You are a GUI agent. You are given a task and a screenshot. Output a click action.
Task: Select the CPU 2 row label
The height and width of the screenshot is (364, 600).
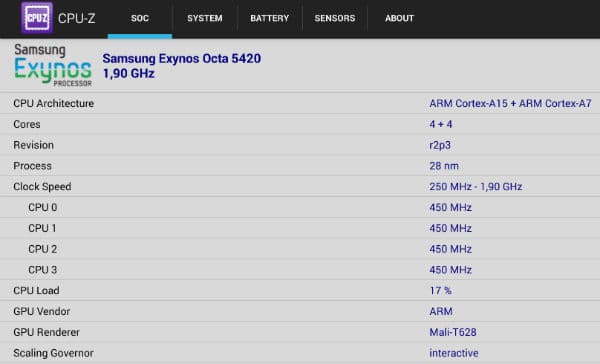tap(42, 249)
